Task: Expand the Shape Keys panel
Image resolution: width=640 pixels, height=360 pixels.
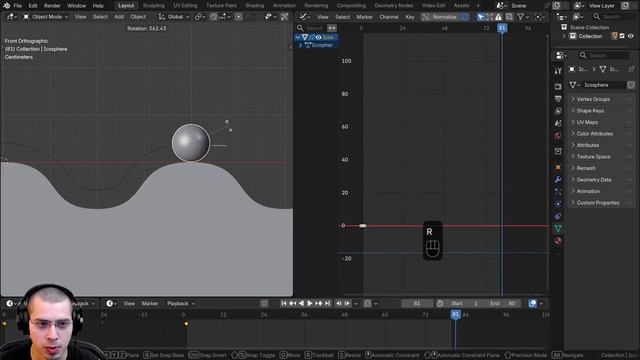Action: pyautogui.click(x=590, y=111)
